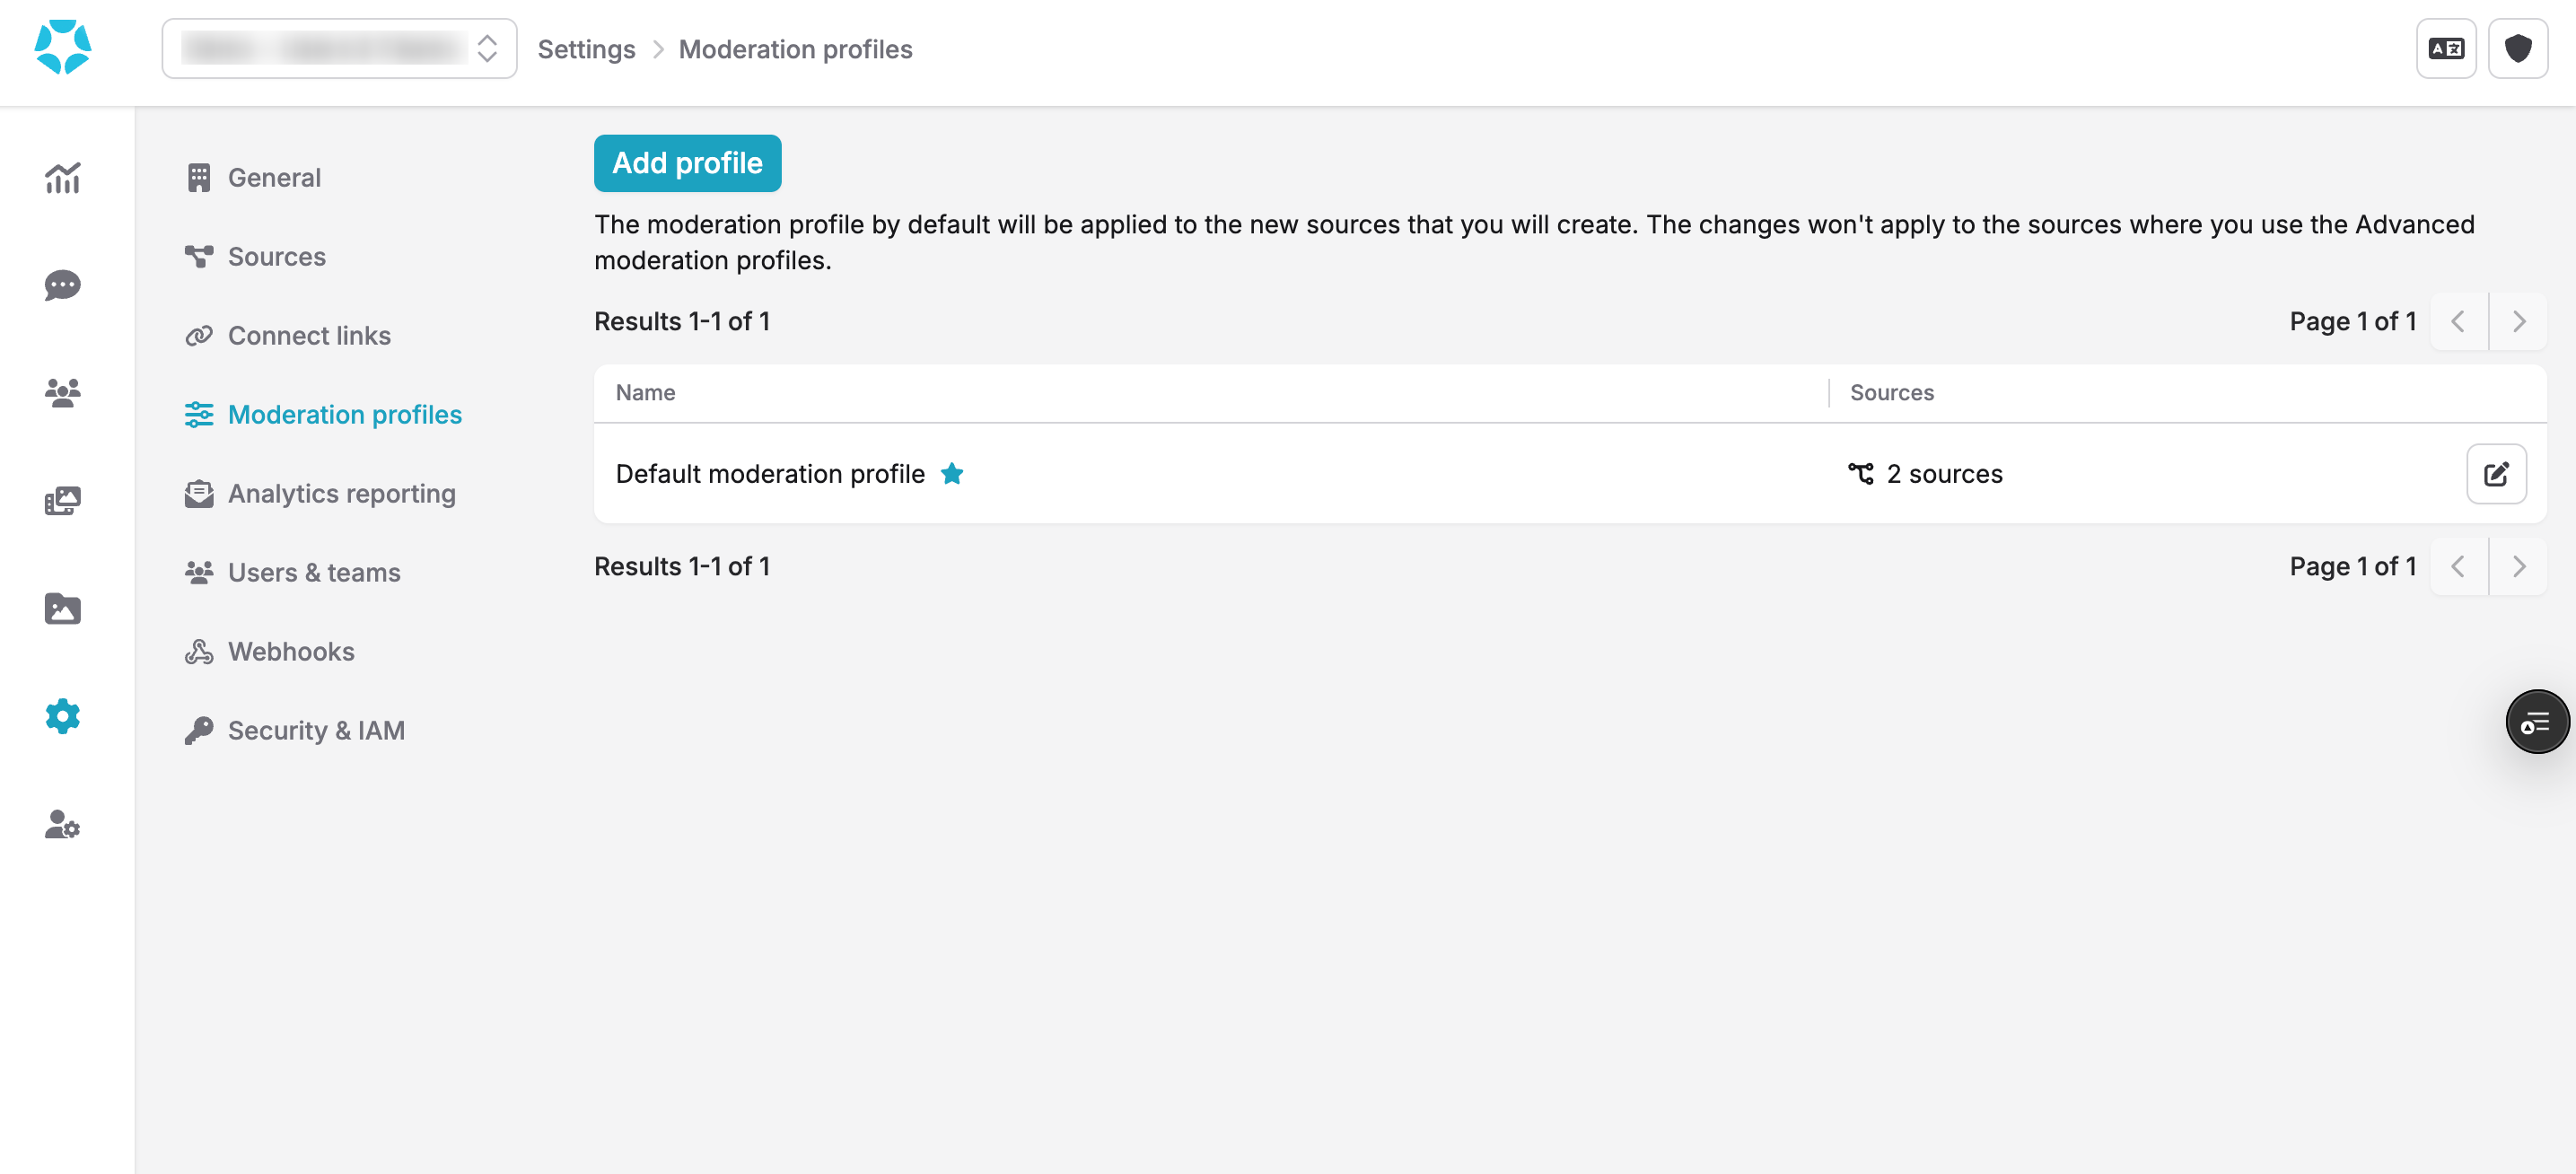Expand the organization selector dropdown
The width and height of the screenshot is (2576, 1174).
339,48
